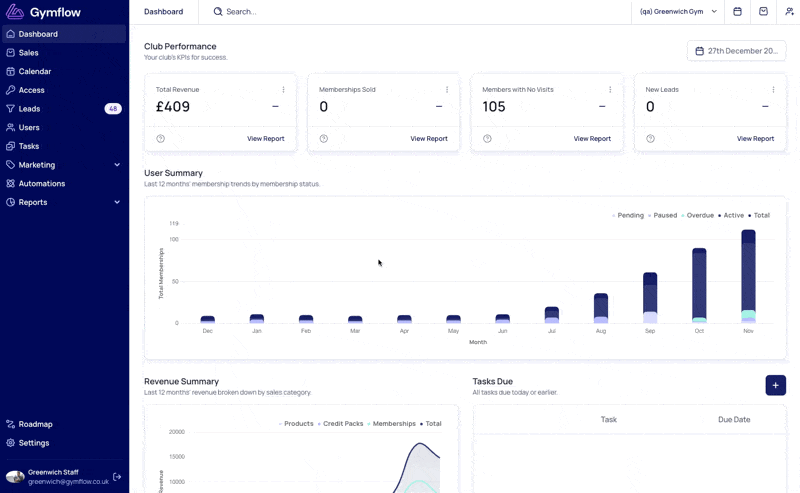Screen dimensions: 800x493
Task: Click the add user icon in top bar
Action: coord(789,11)
